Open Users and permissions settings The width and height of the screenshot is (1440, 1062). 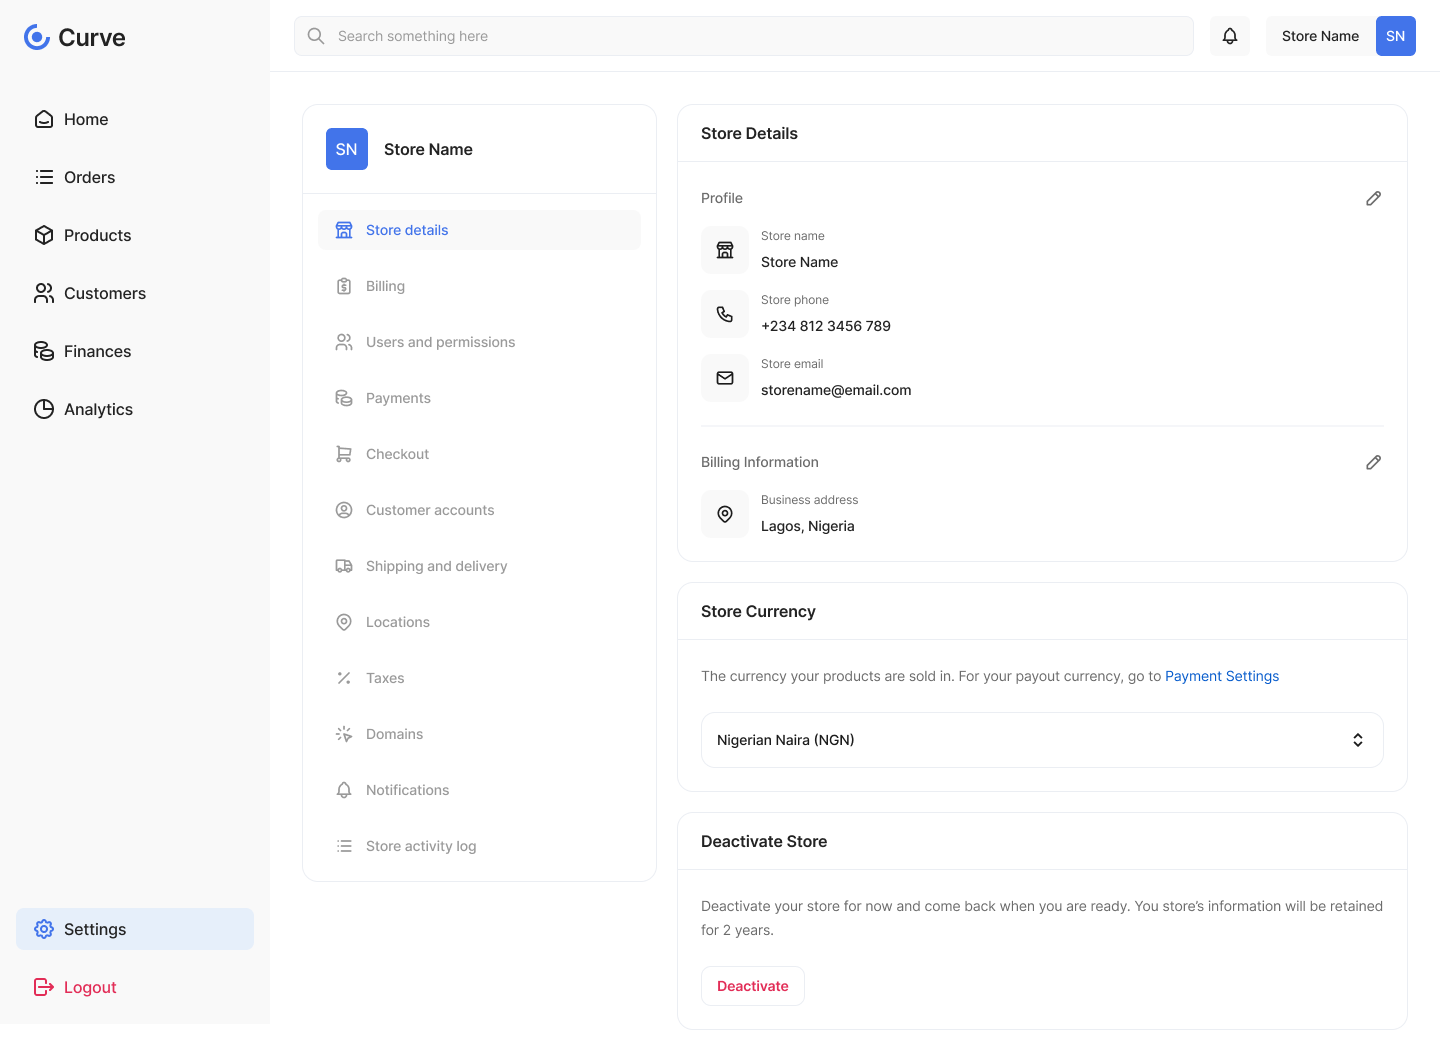479,342
